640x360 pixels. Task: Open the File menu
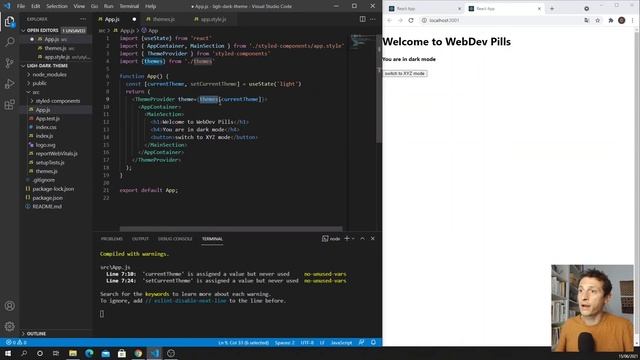point(21,6)
